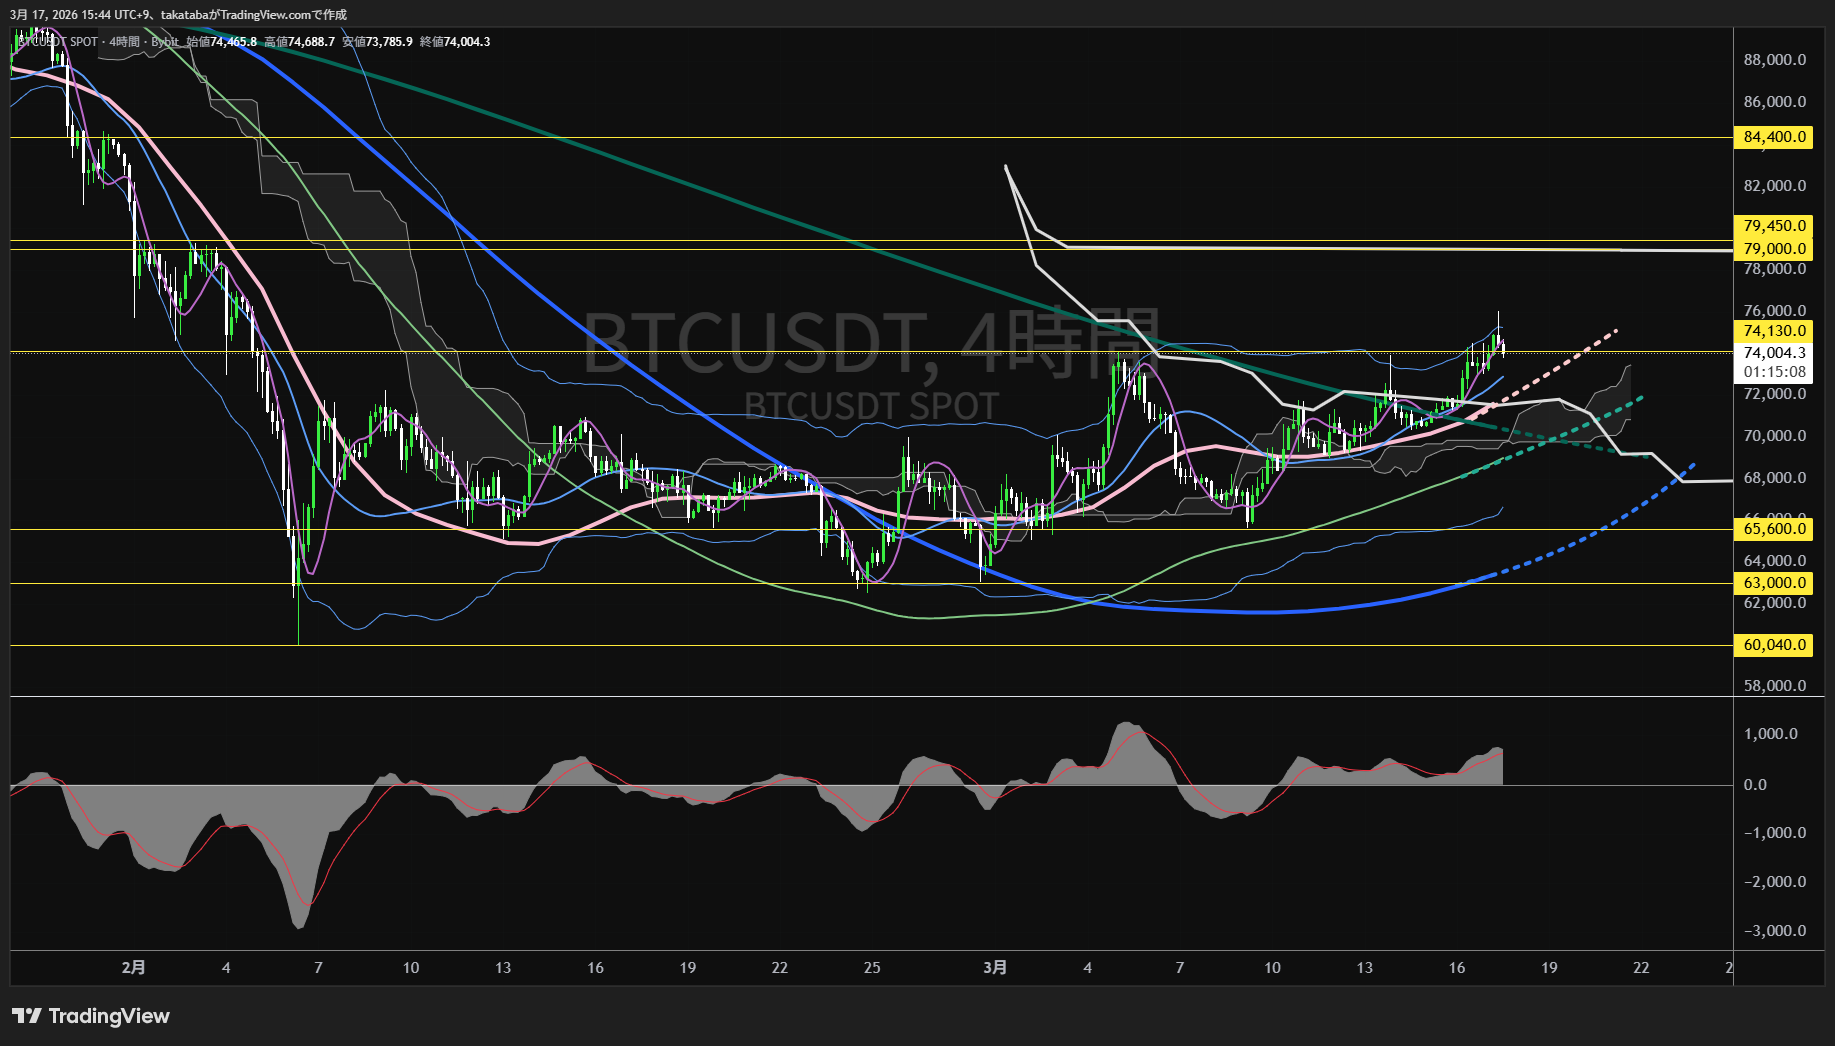Click the 3月 date on time axis

pos(995,967)
